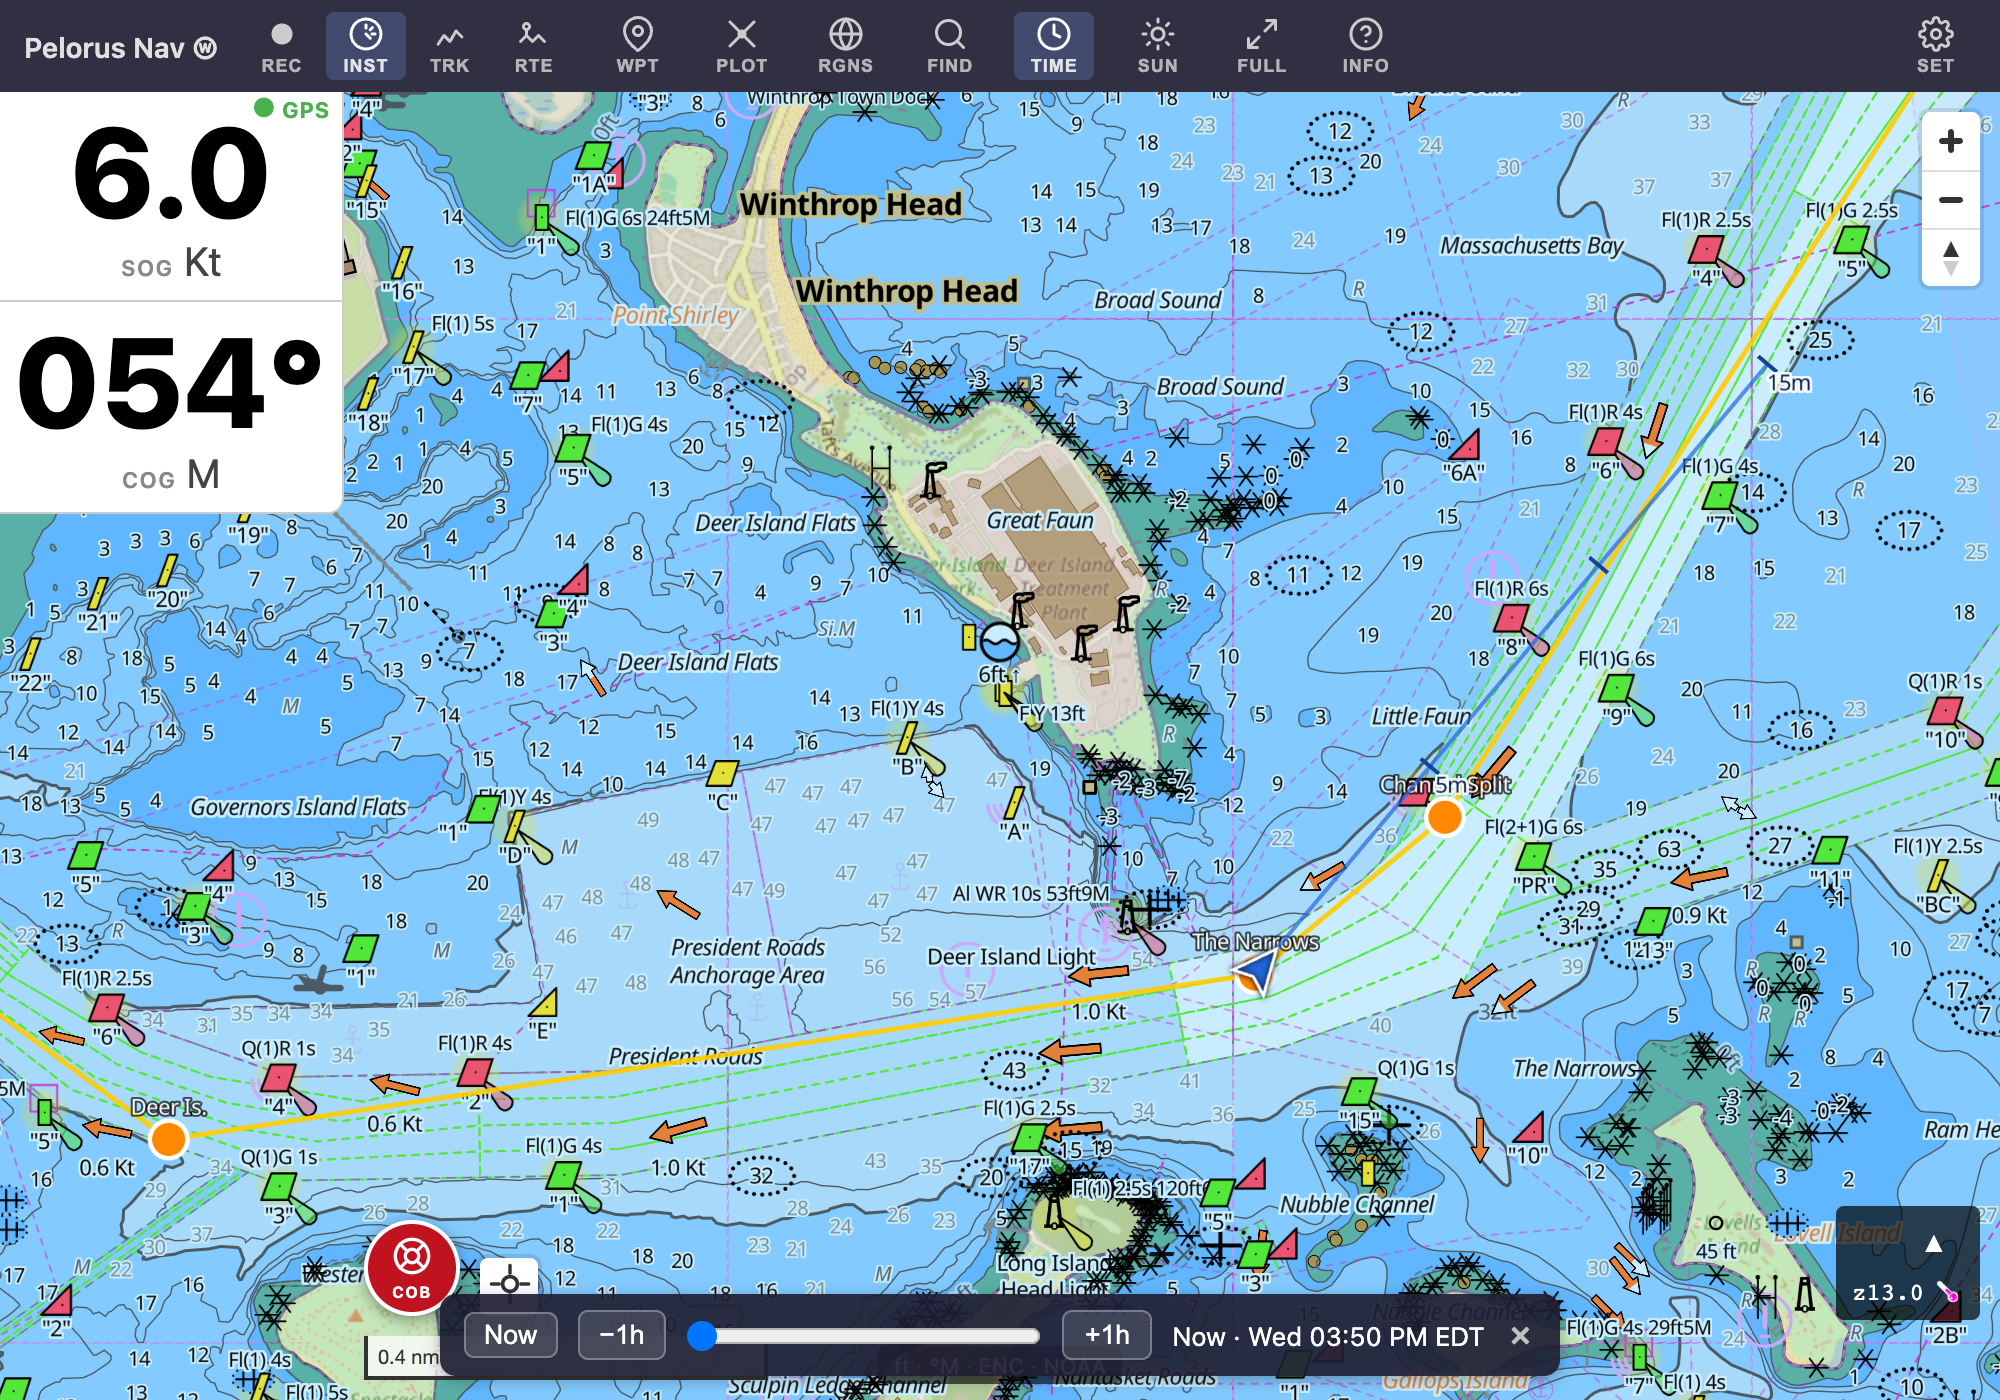The width and height of the screenshot is (2000, 1400).
Task: Open the FIND search tool
Action: coord(949,47)
